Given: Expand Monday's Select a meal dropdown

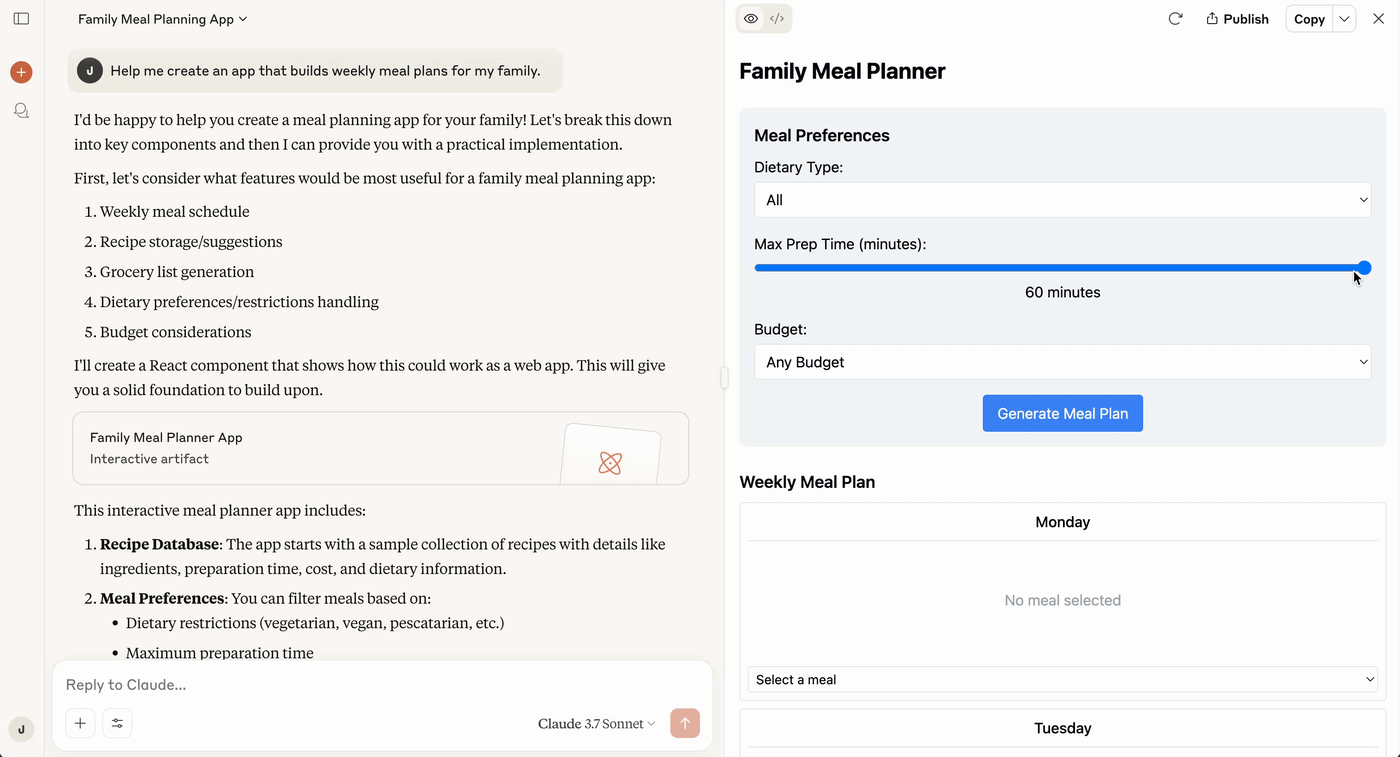Looking at the screenshot, I should pyautogui.click(x=1062, y=680).
